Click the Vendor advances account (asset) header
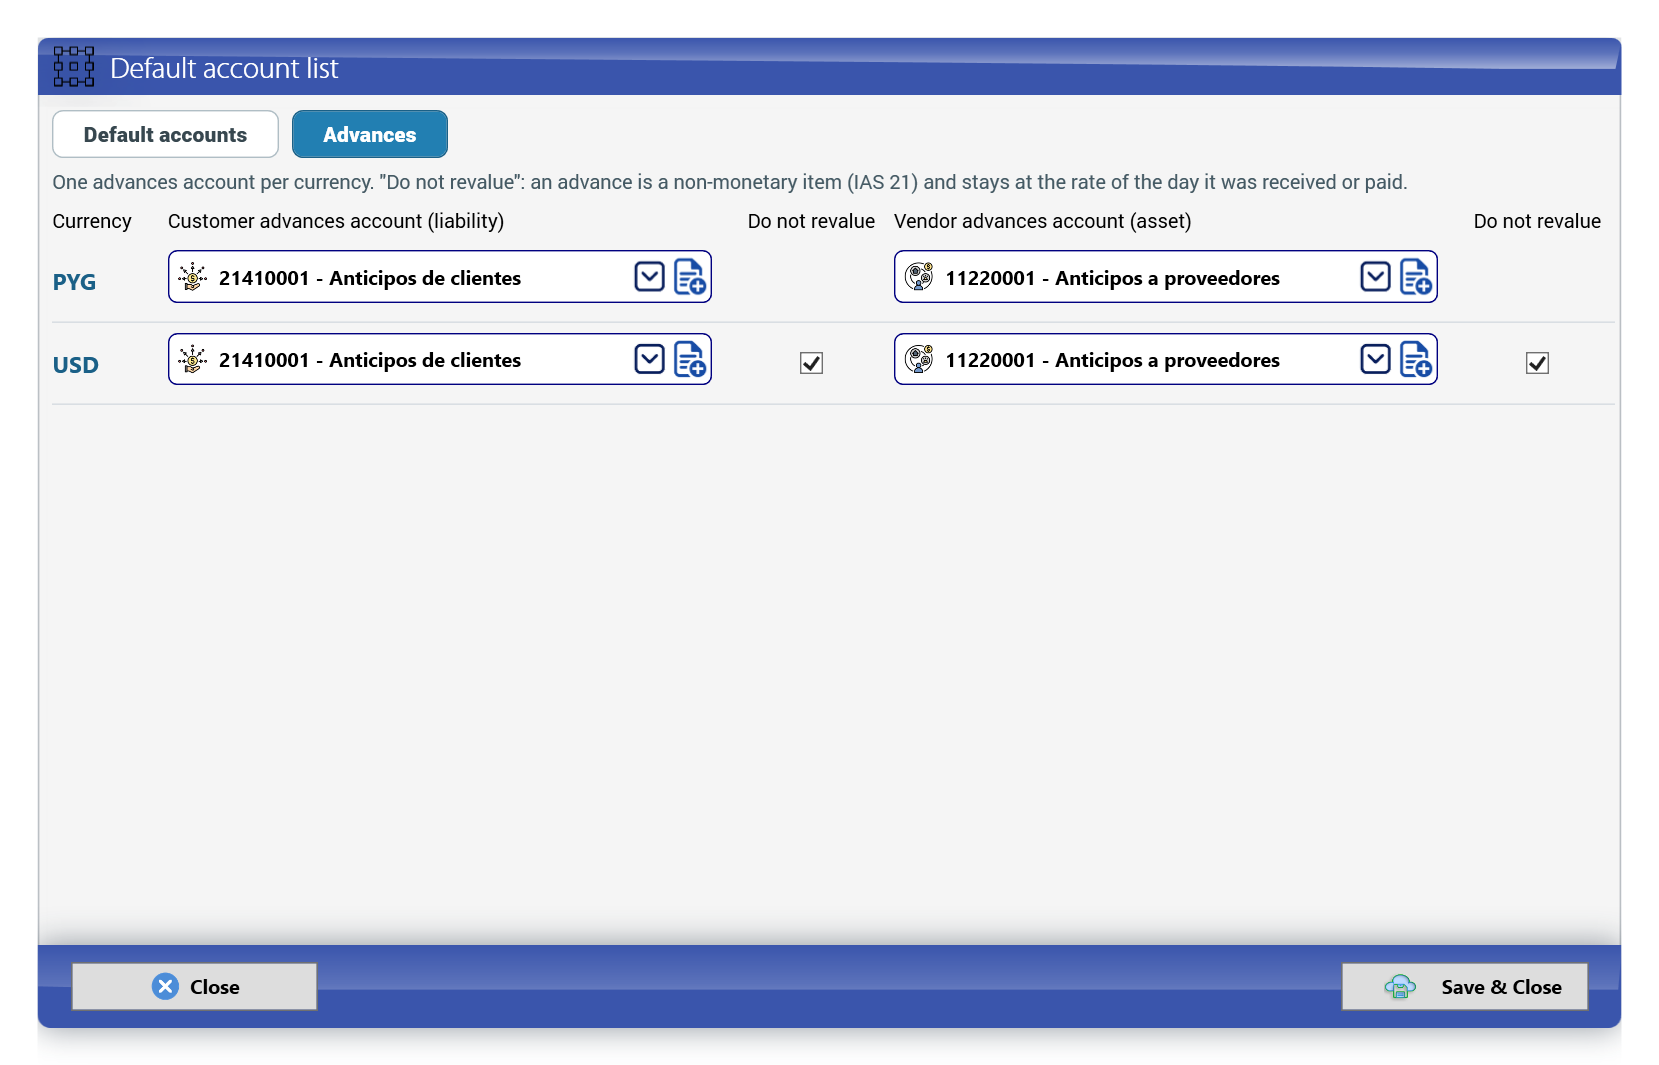Image resolution: width=1659 pixels, height=1065 pixels. (x=1043, y=221)
